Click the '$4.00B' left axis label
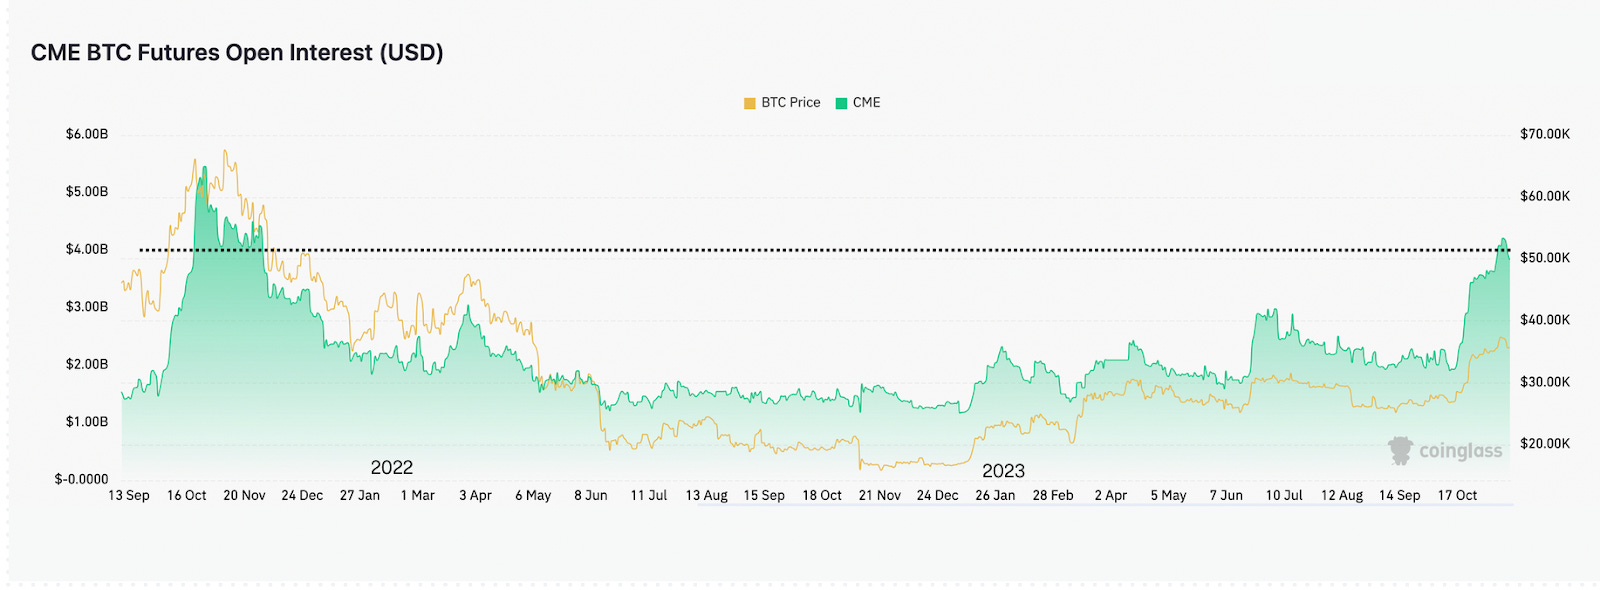1600x590 pixels. pos(87,249)
